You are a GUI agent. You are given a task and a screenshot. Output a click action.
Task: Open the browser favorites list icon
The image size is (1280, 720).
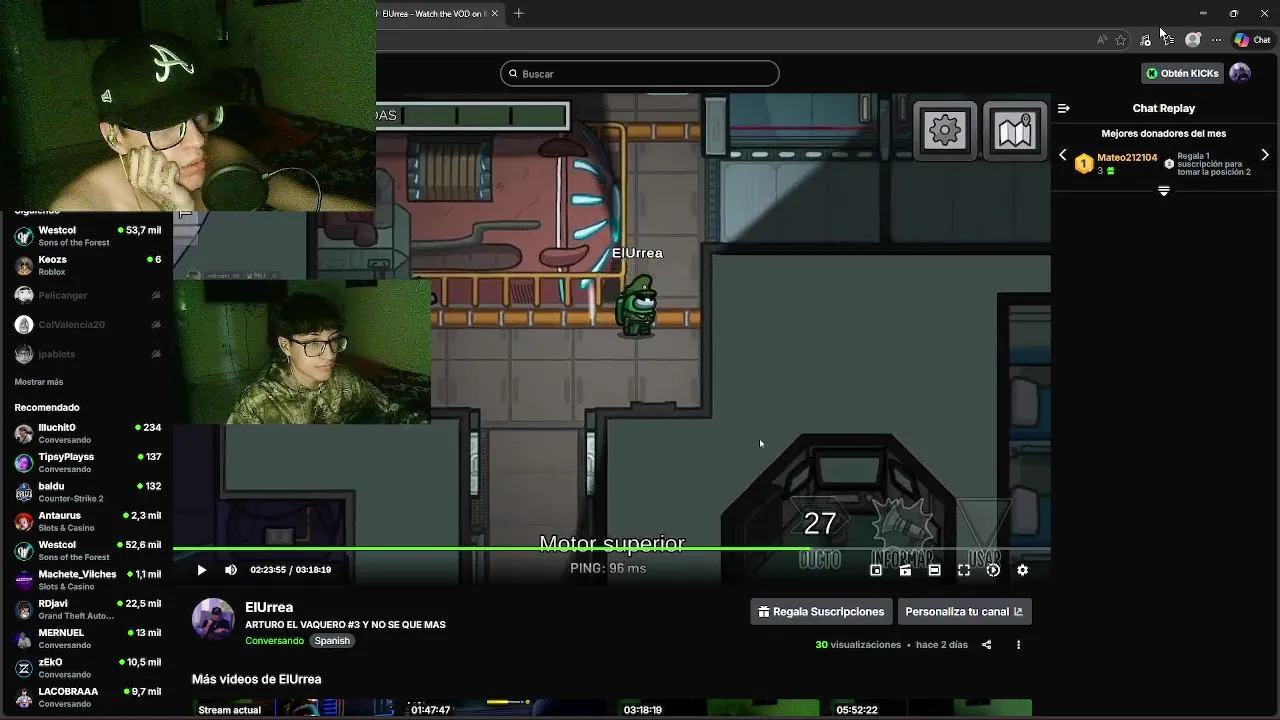click(1169, 40)
